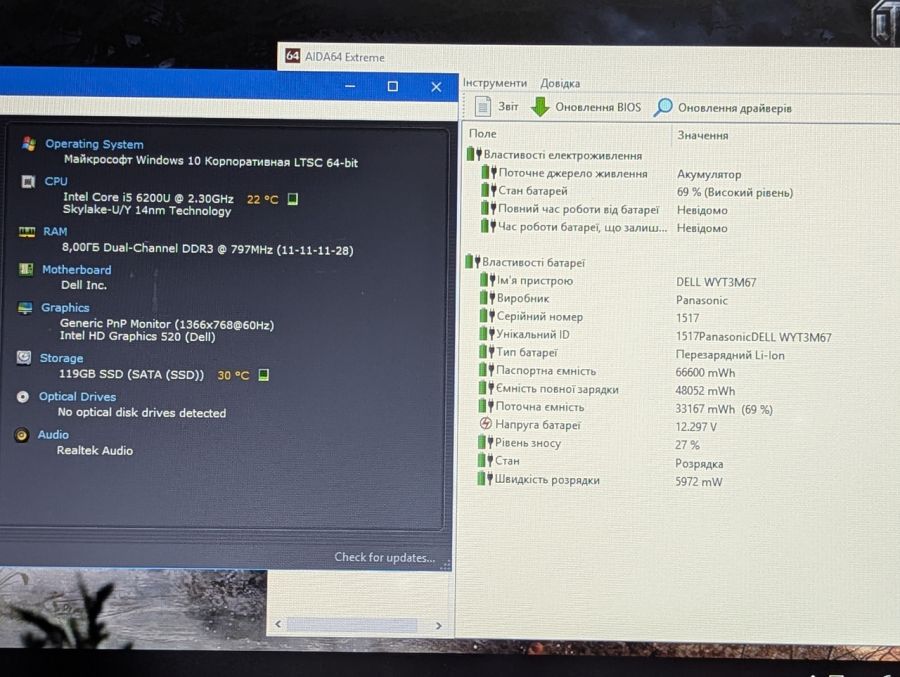The image size is (900, 677).
Task: Select the Поточне джерело живлення row
Action: tap(612, 173)
